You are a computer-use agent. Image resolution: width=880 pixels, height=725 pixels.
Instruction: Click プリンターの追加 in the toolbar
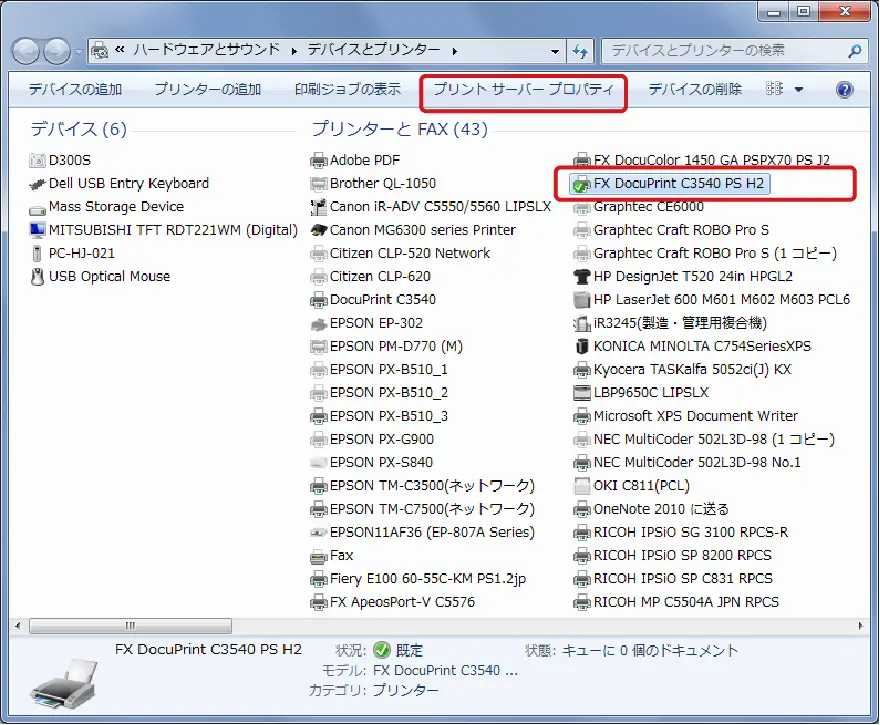(x=208, y=89)
